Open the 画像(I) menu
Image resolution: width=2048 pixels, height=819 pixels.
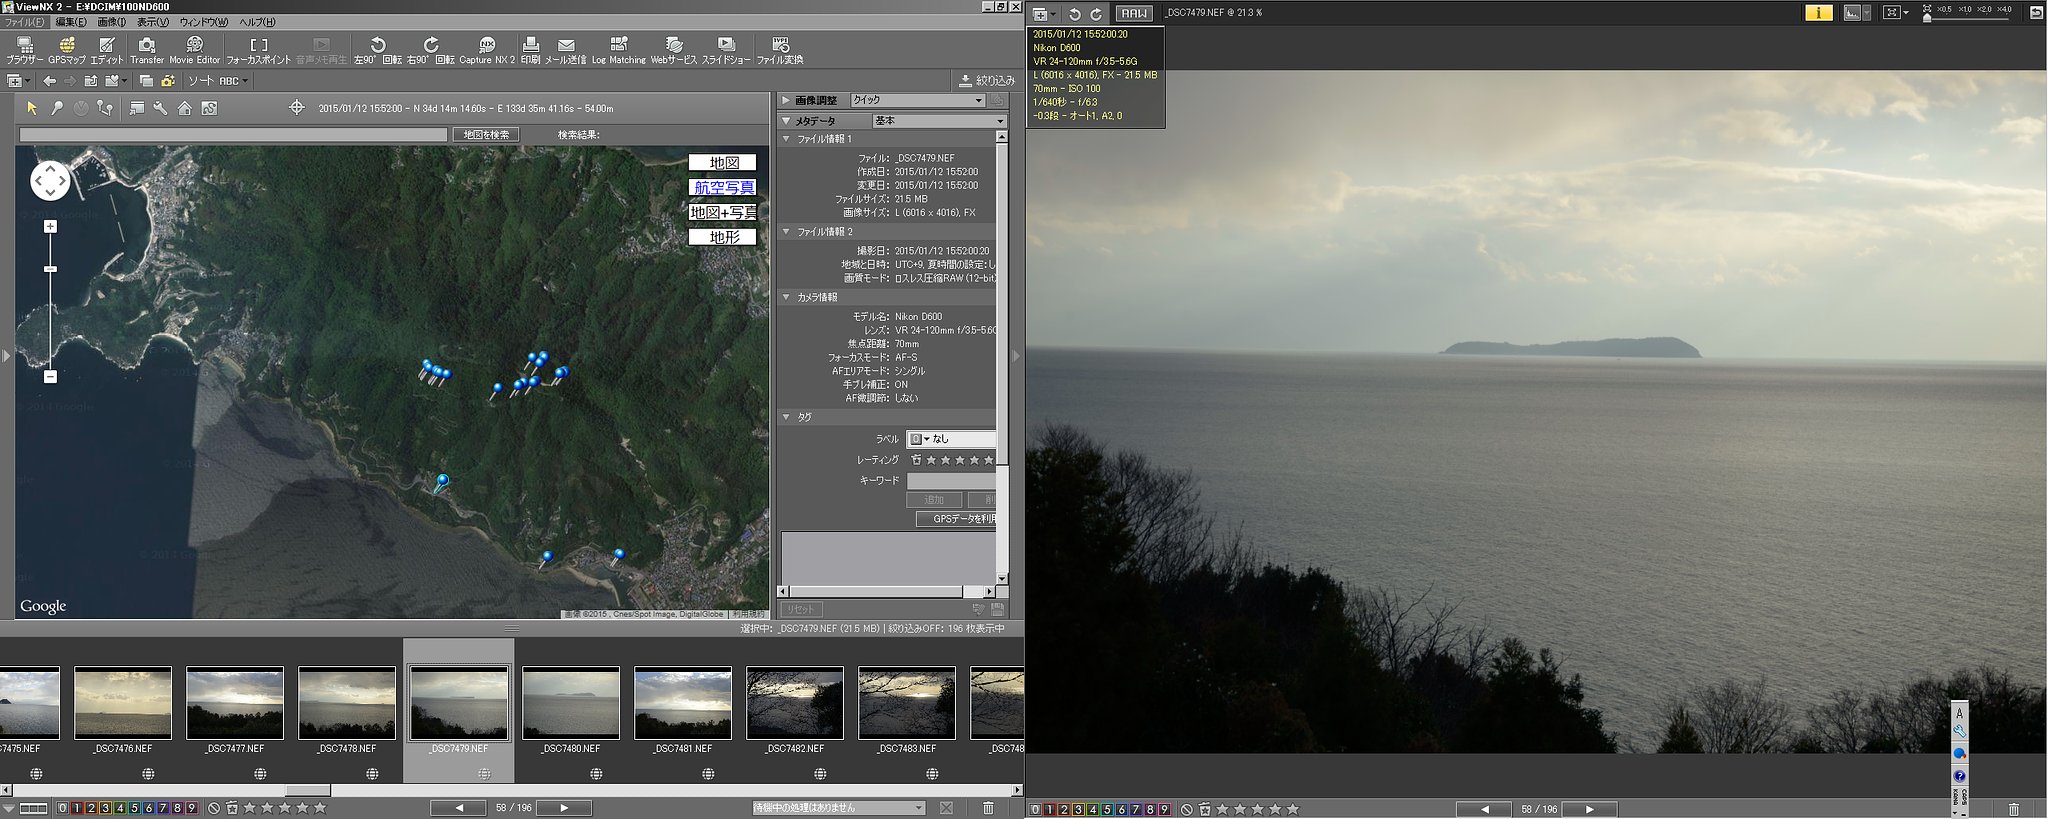point(111,22)
